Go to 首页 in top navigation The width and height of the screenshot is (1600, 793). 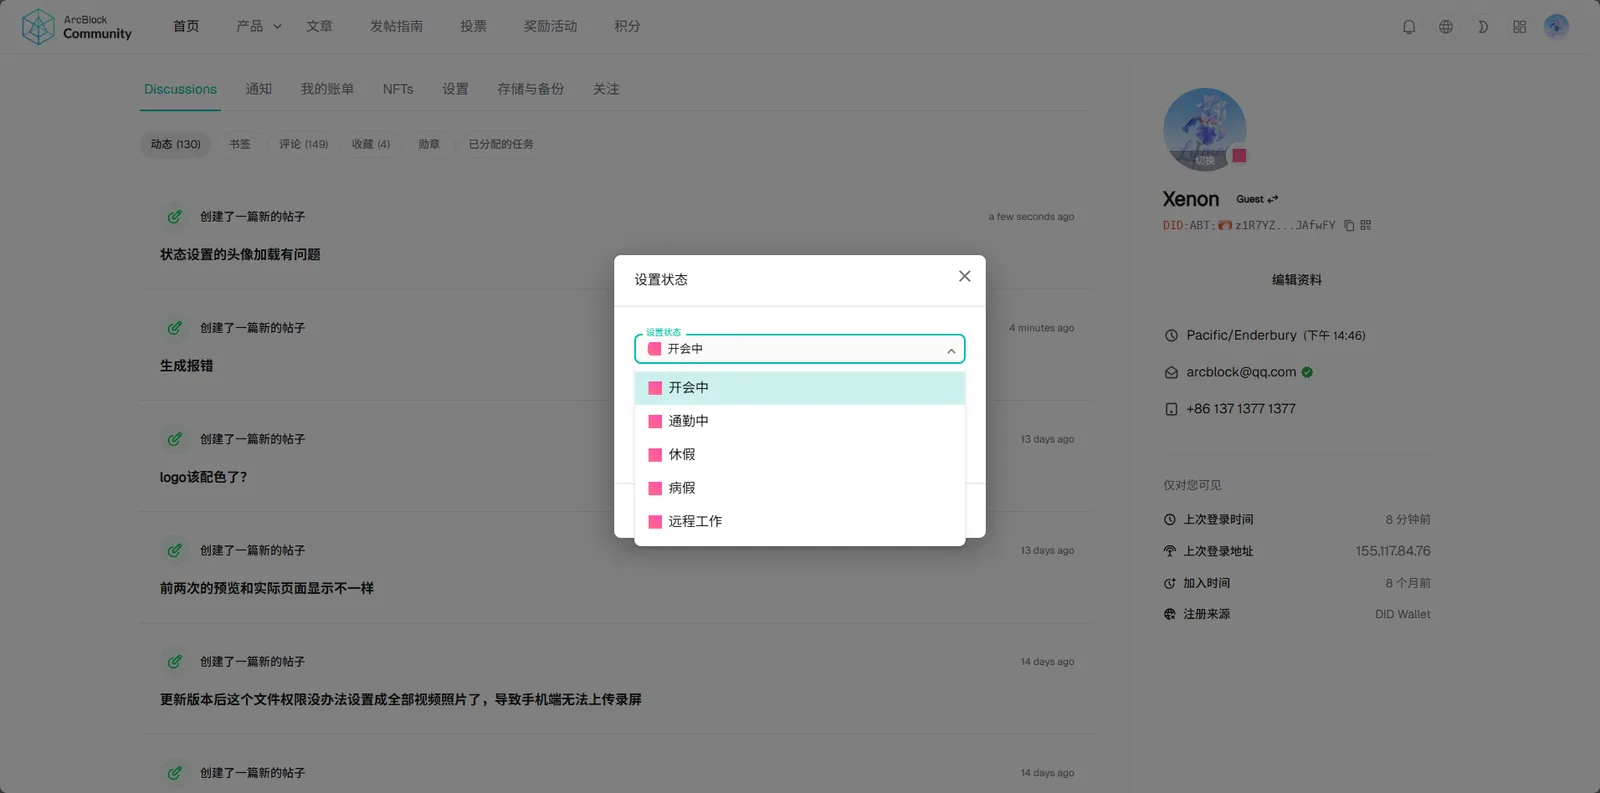[x=186, y=26]
